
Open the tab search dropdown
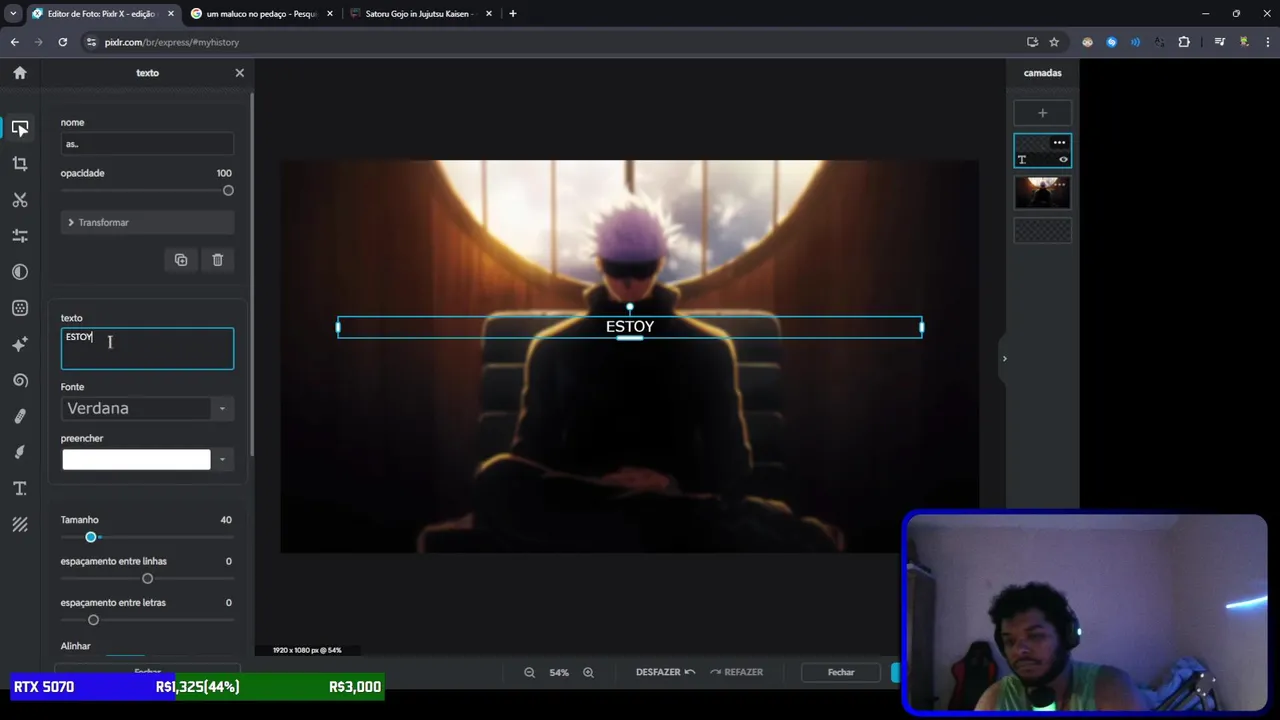click(13, 14)
